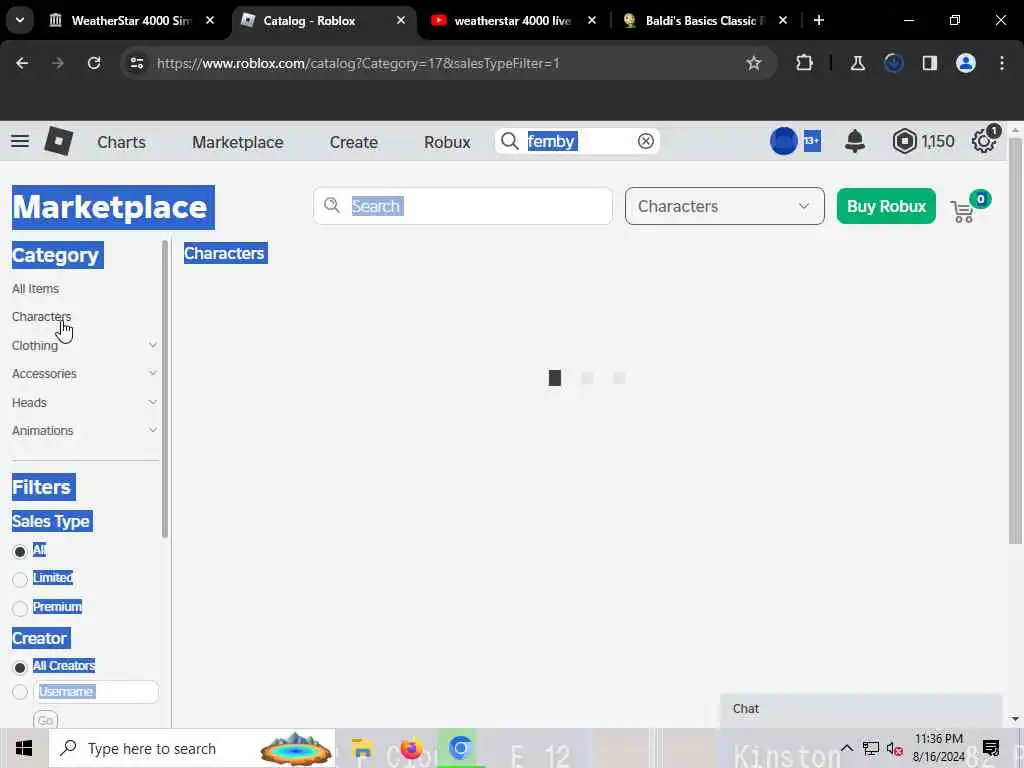Switch to weatherstar 4000 live YouTube tab
The width and height of the screenshot is (1024, 768).
503,20
